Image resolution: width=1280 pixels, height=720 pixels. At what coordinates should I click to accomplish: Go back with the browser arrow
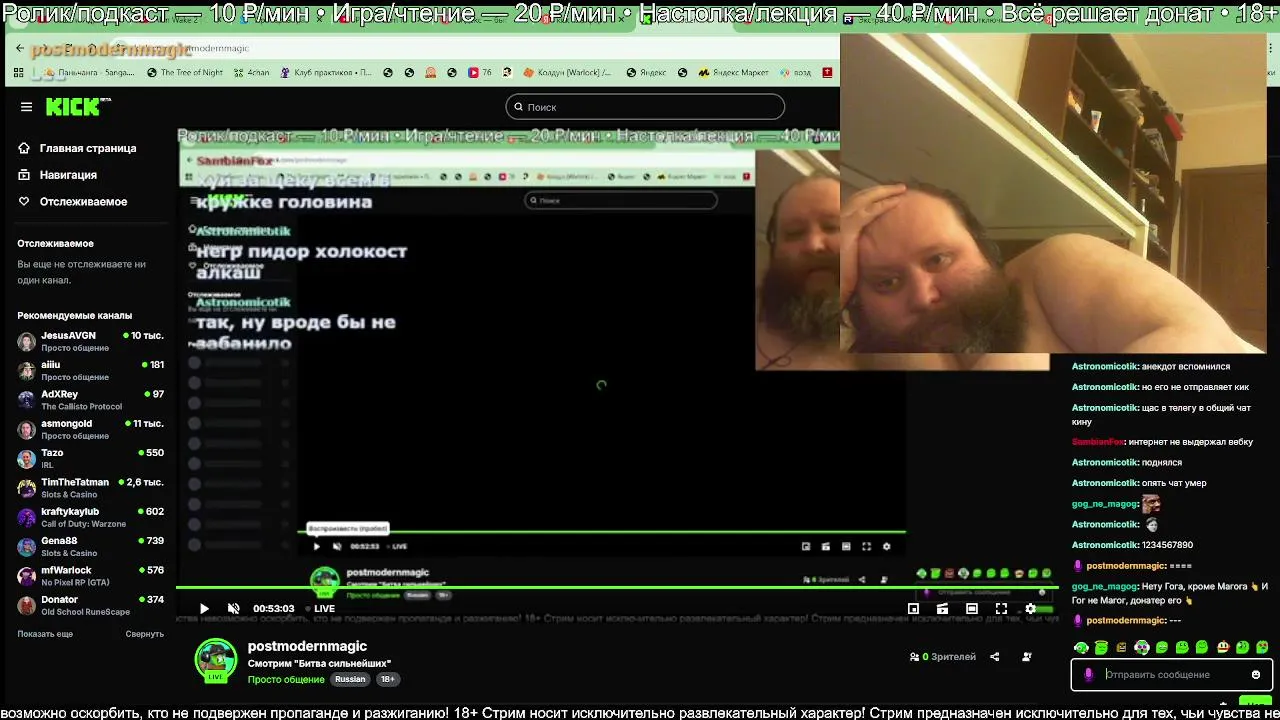tap(19, 48)
